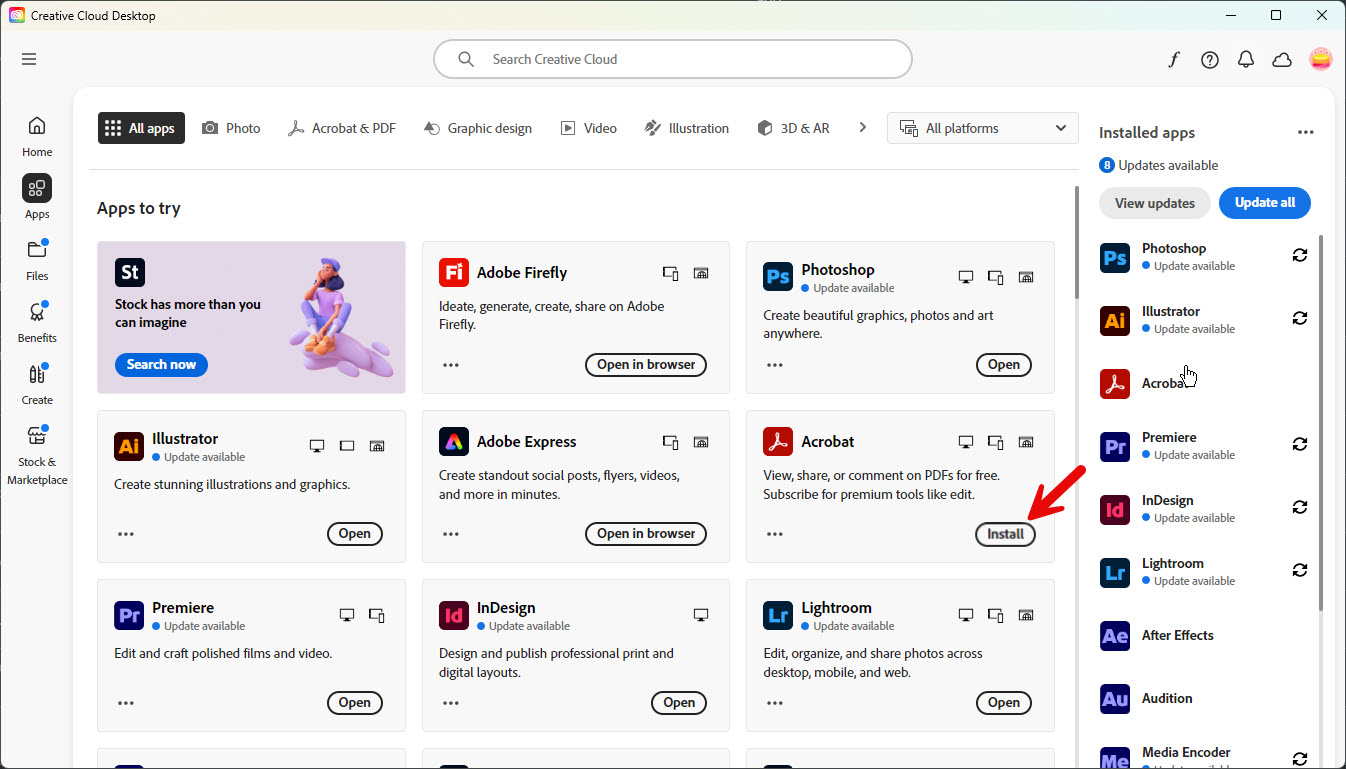Click the 'Apps to try' heading
The height and width of the screenshot is (769, 1346).
(139, 208)
